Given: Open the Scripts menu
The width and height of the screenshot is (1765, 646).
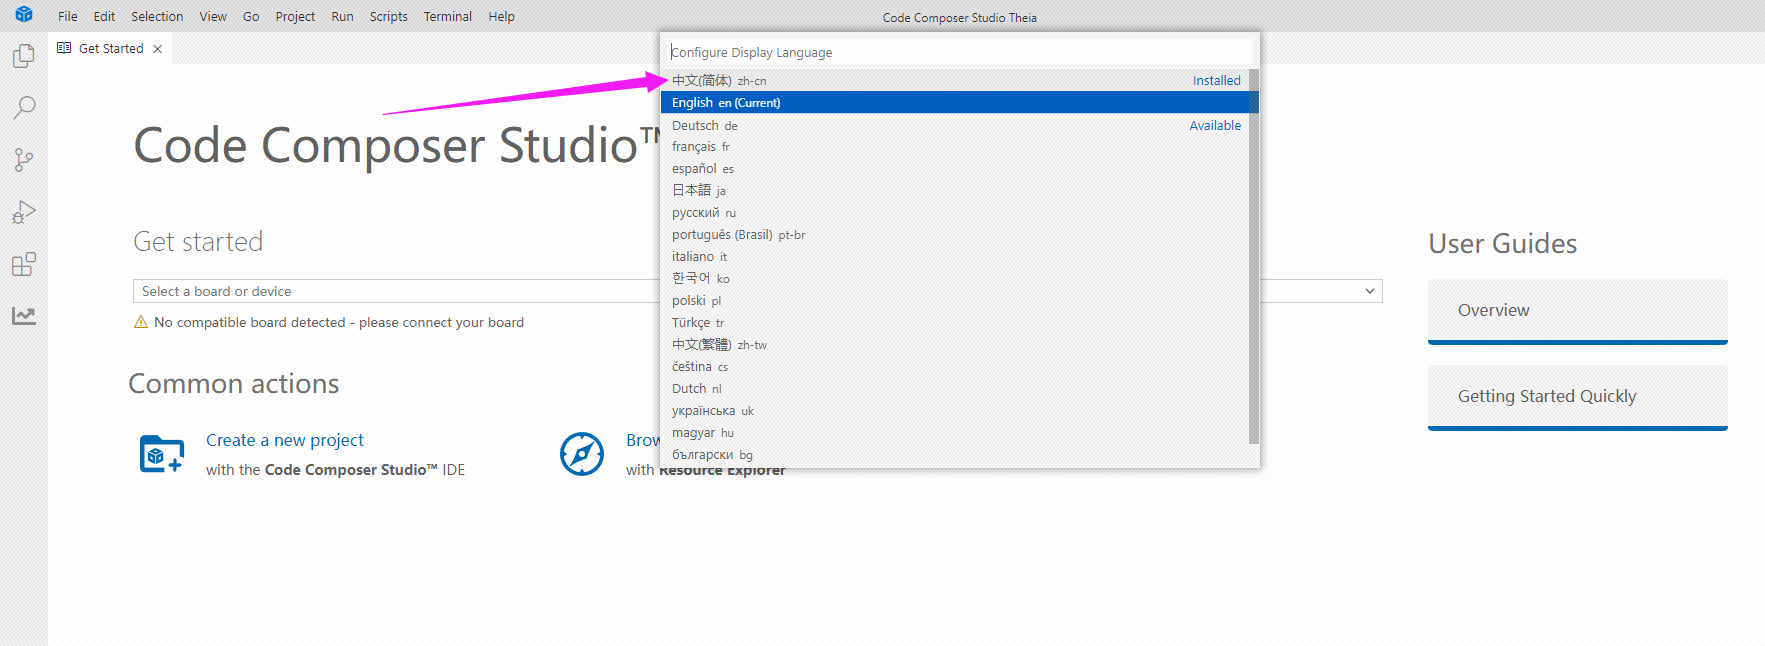Looking at the screenshot, I should [388, 16].
